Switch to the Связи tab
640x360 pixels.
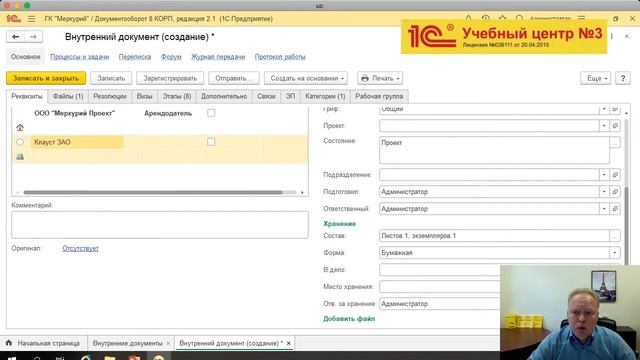click(x=266, y=96)
